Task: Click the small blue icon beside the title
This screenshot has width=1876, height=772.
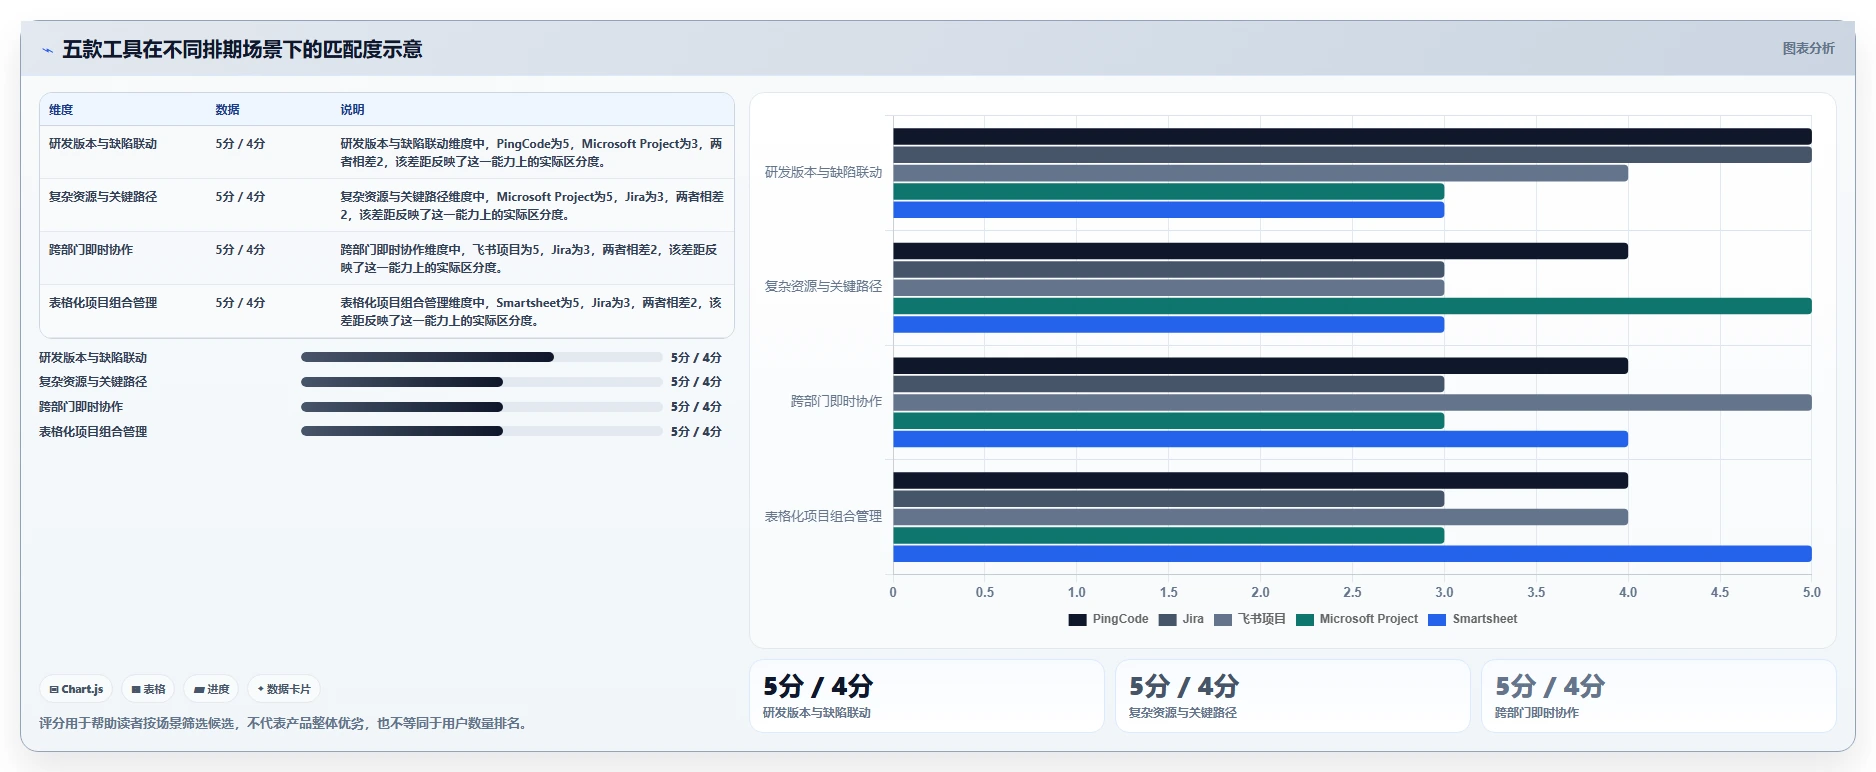Action: 47,50
